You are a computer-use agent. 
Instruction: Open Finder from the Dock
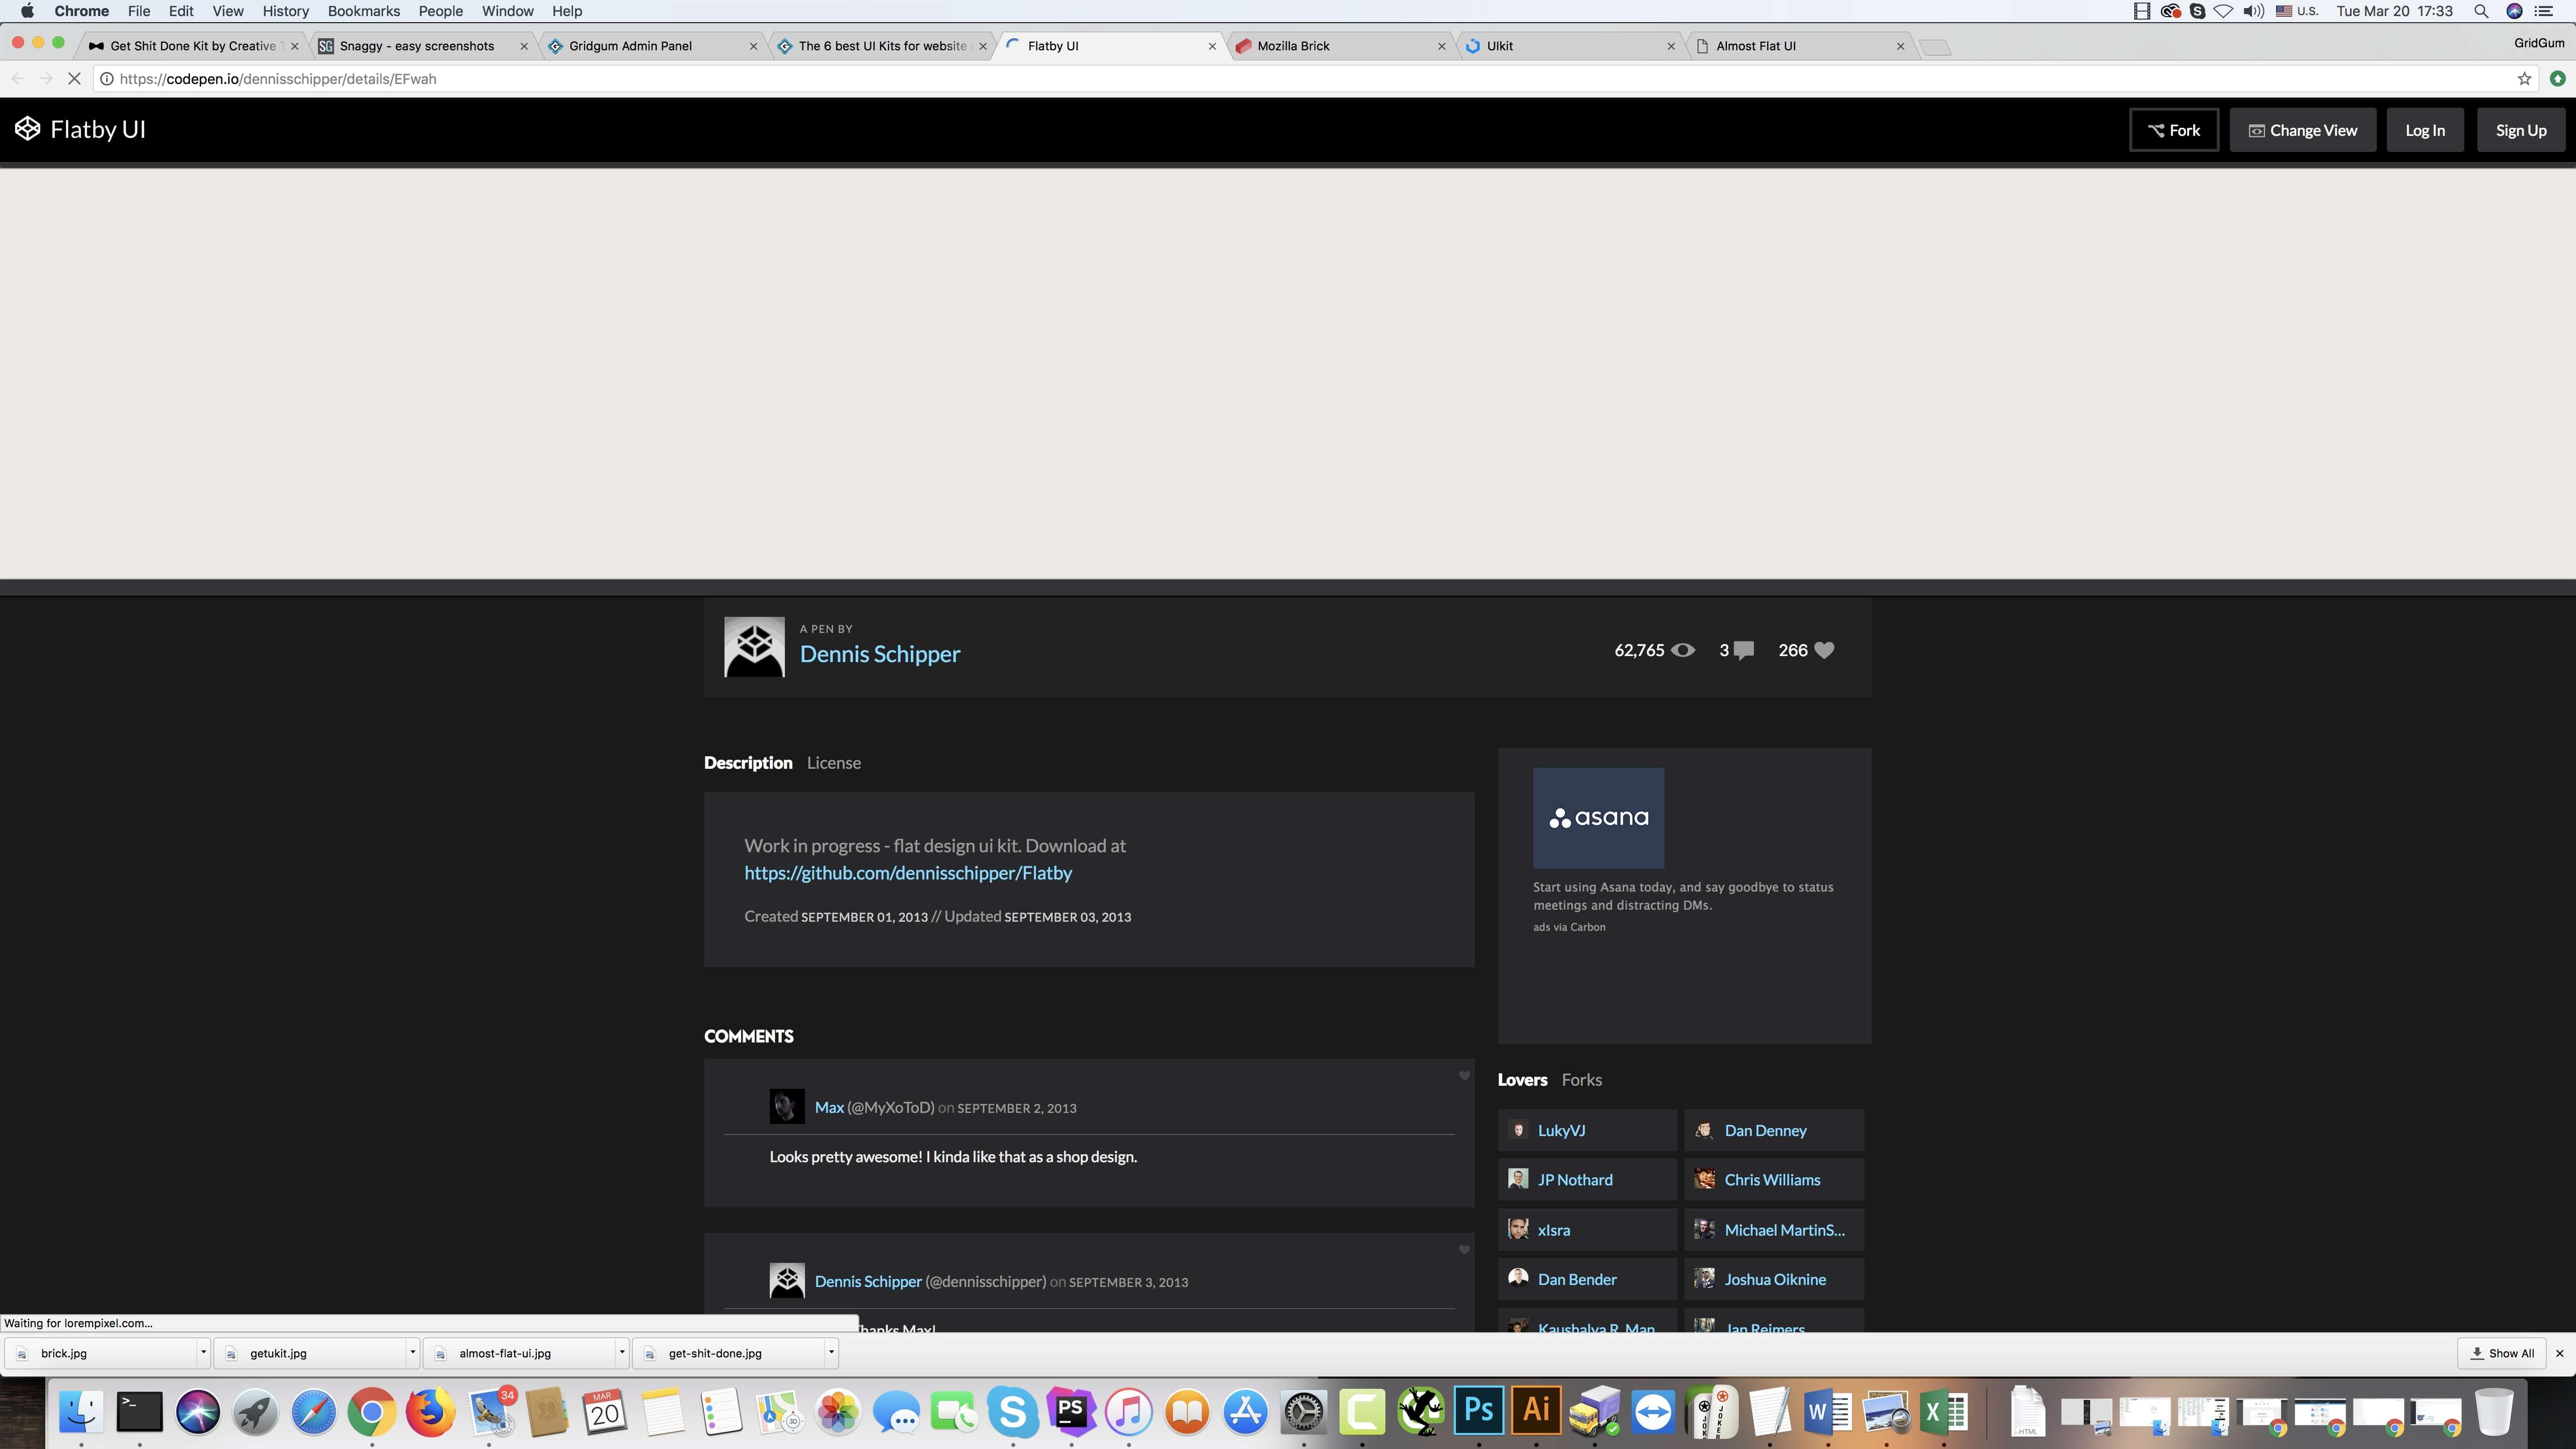tap(81, 1412)
